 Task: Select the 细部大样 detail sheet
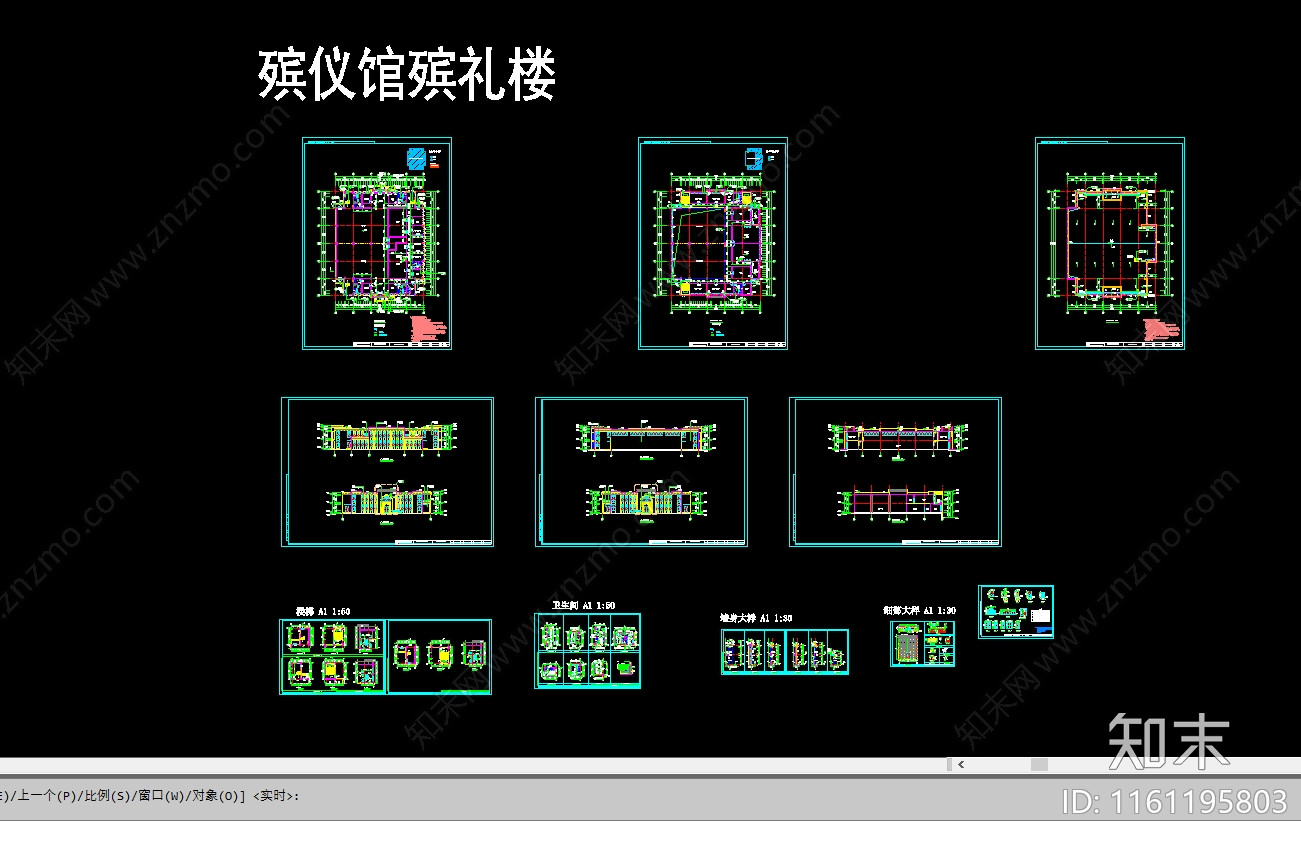[x=922, y=643]
